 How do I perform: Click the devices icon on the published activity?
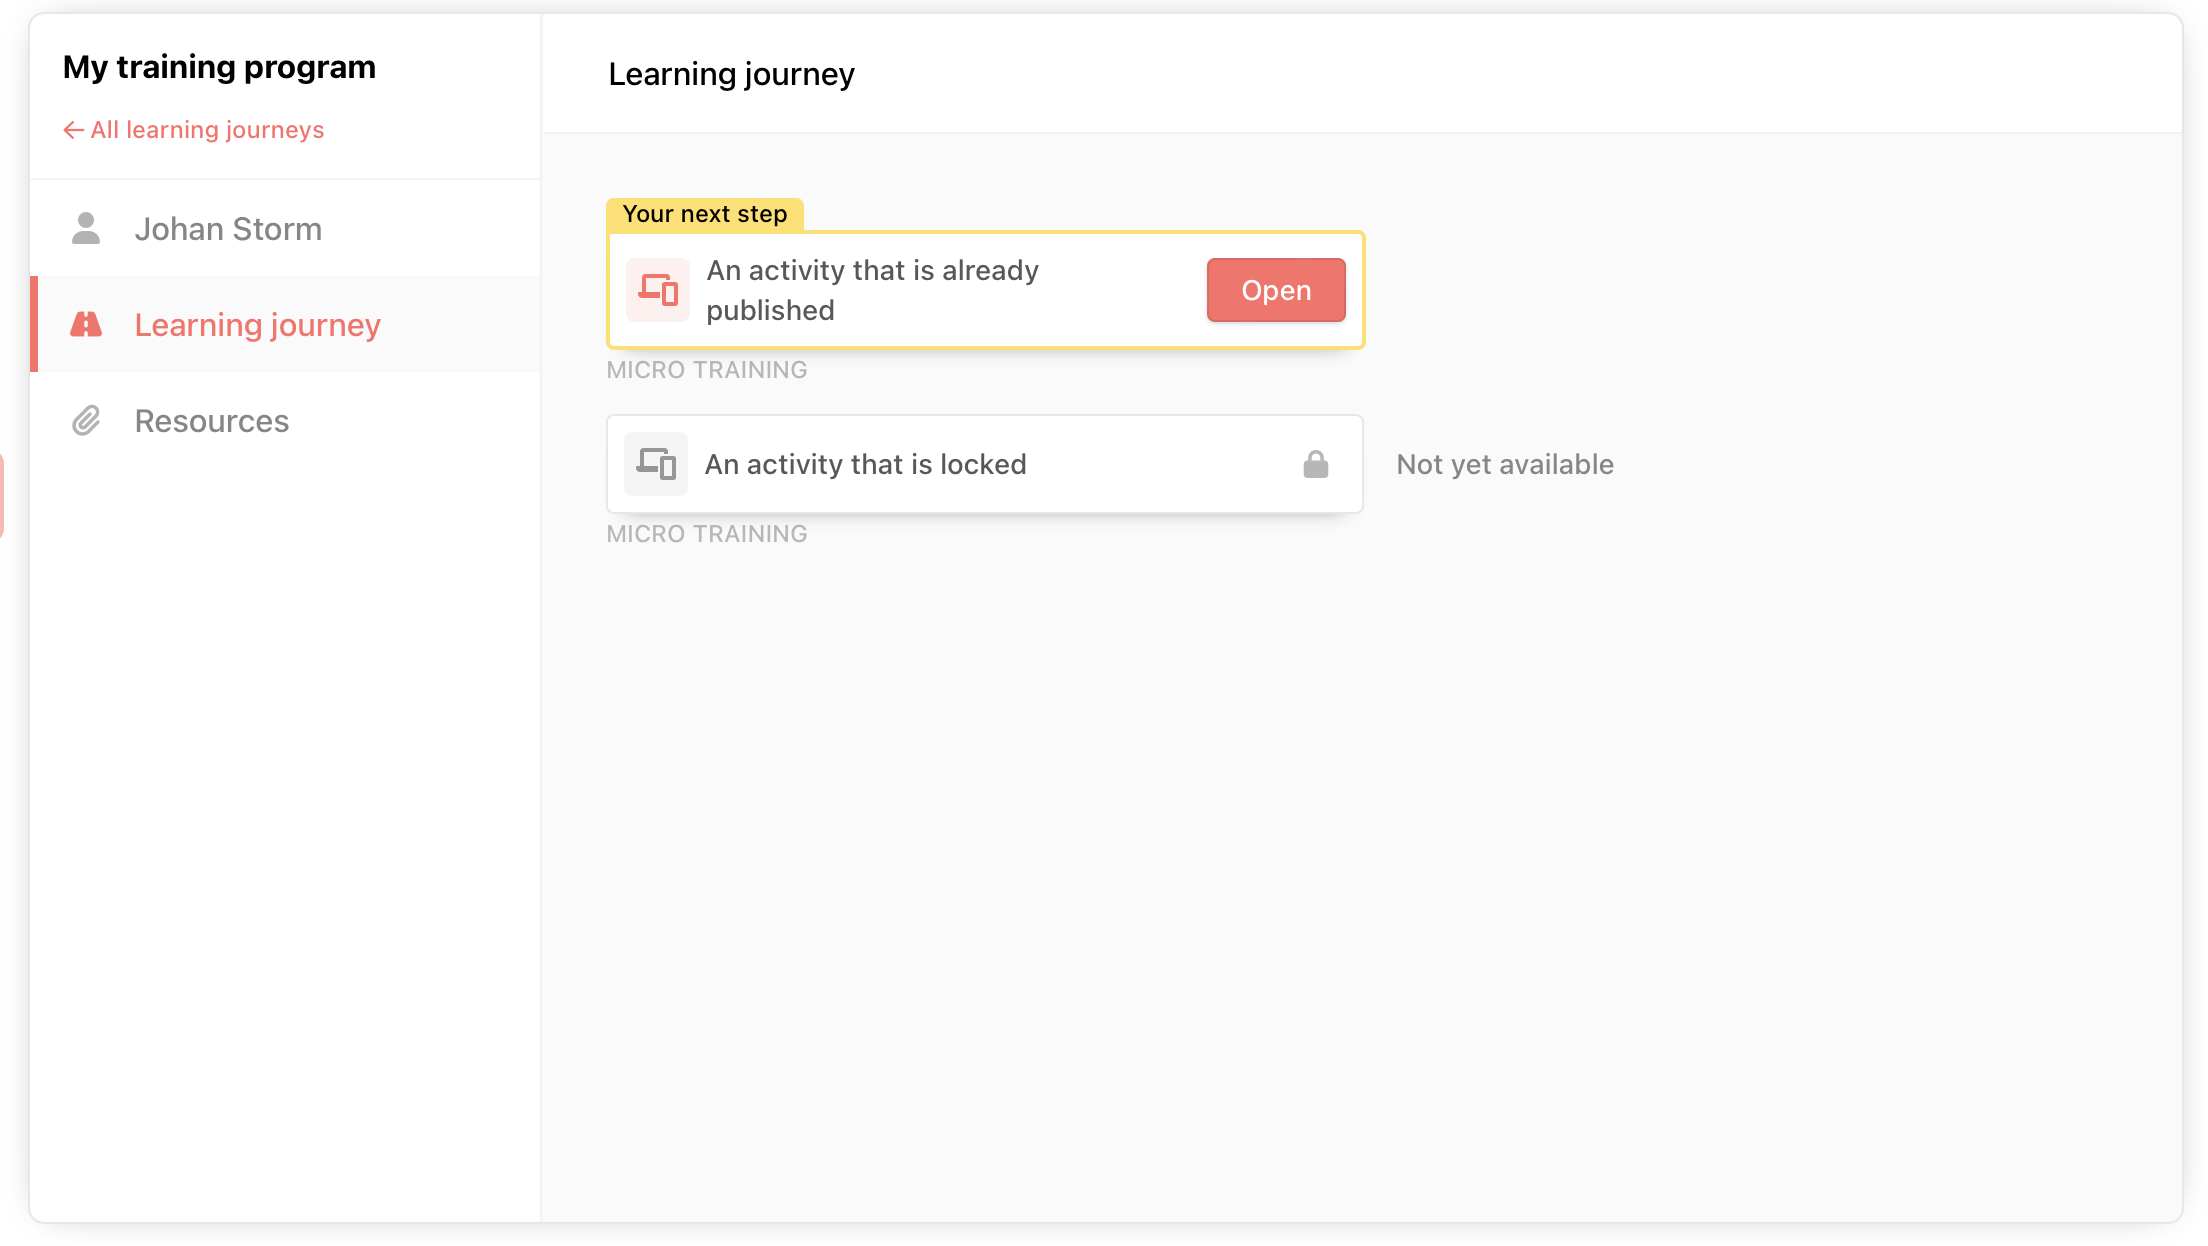pos(658,290)
